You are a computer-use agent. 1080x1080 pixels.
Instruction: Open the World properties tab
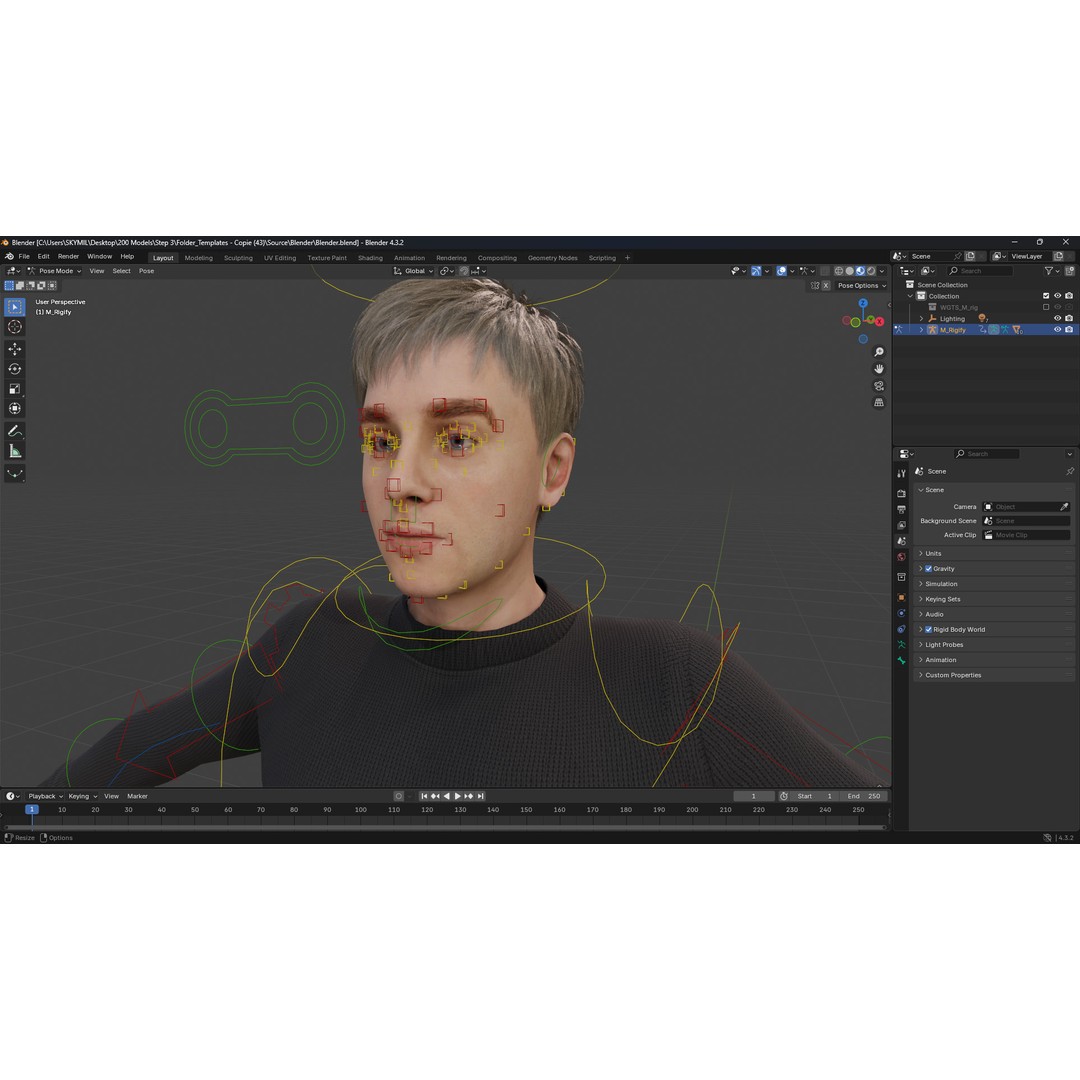[x=901, y=557]
